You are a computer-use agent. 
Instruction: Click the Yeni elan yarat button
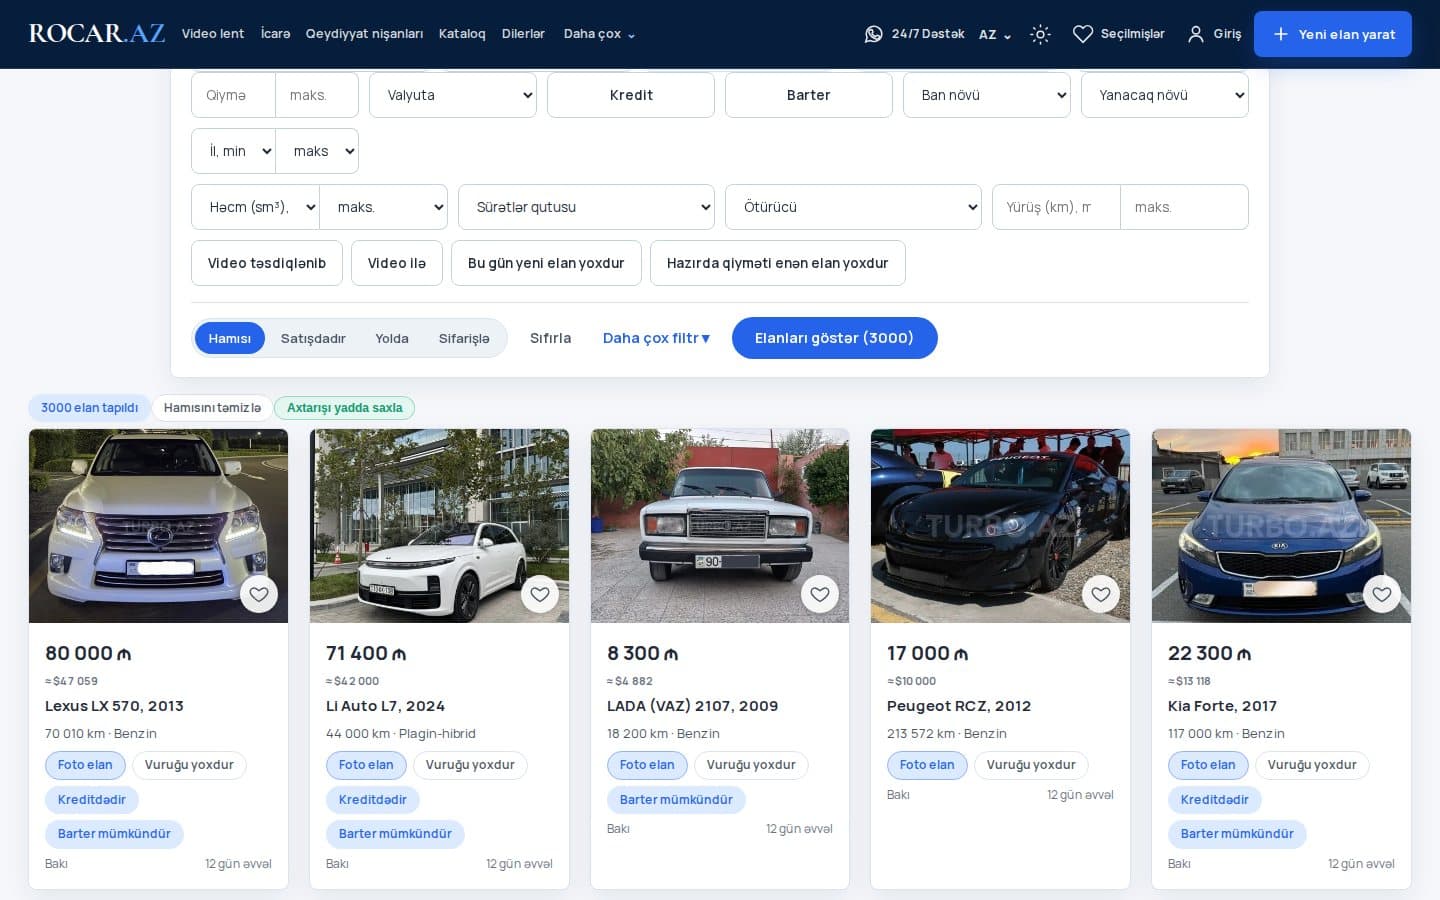[x=1333, y=34]
